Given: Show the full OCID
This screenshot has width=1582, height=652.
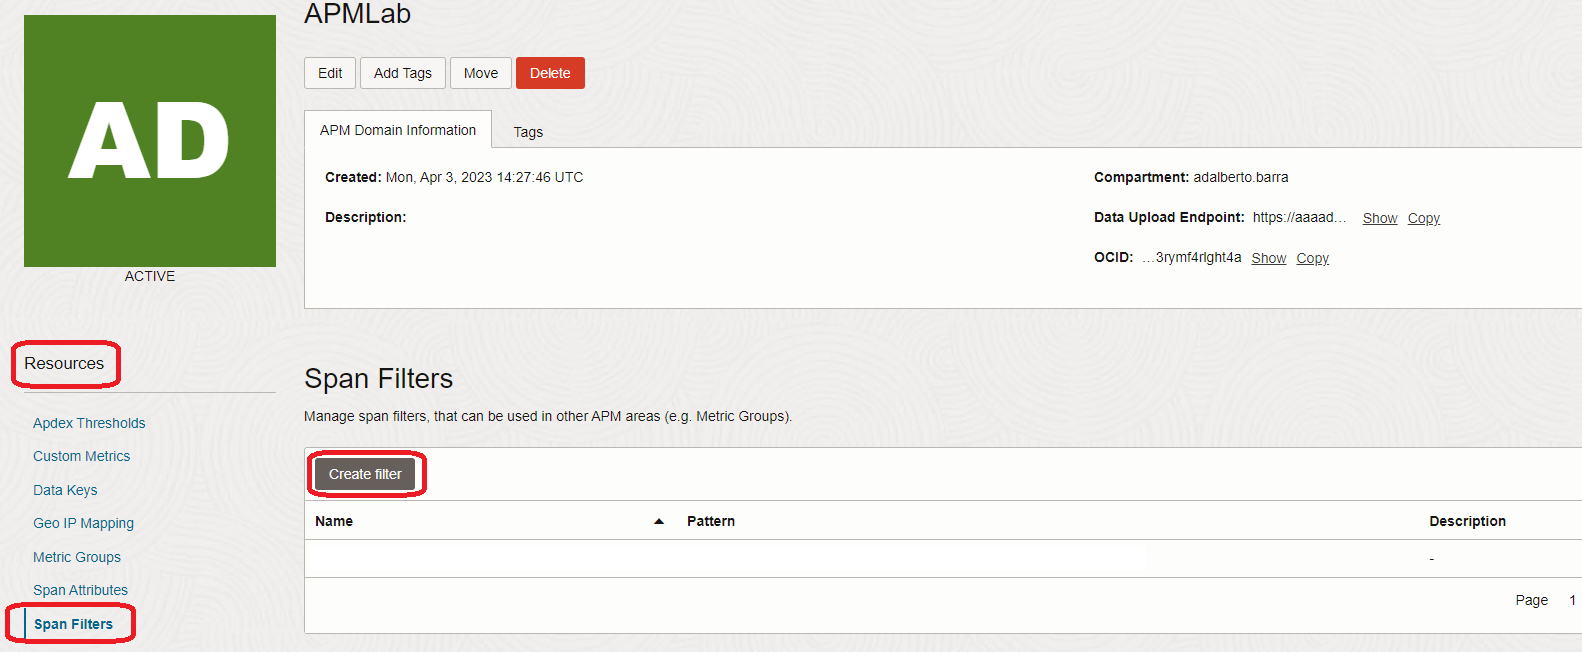Looking at the screenshot, I should pyautogui.click(x=1268, y=258).
